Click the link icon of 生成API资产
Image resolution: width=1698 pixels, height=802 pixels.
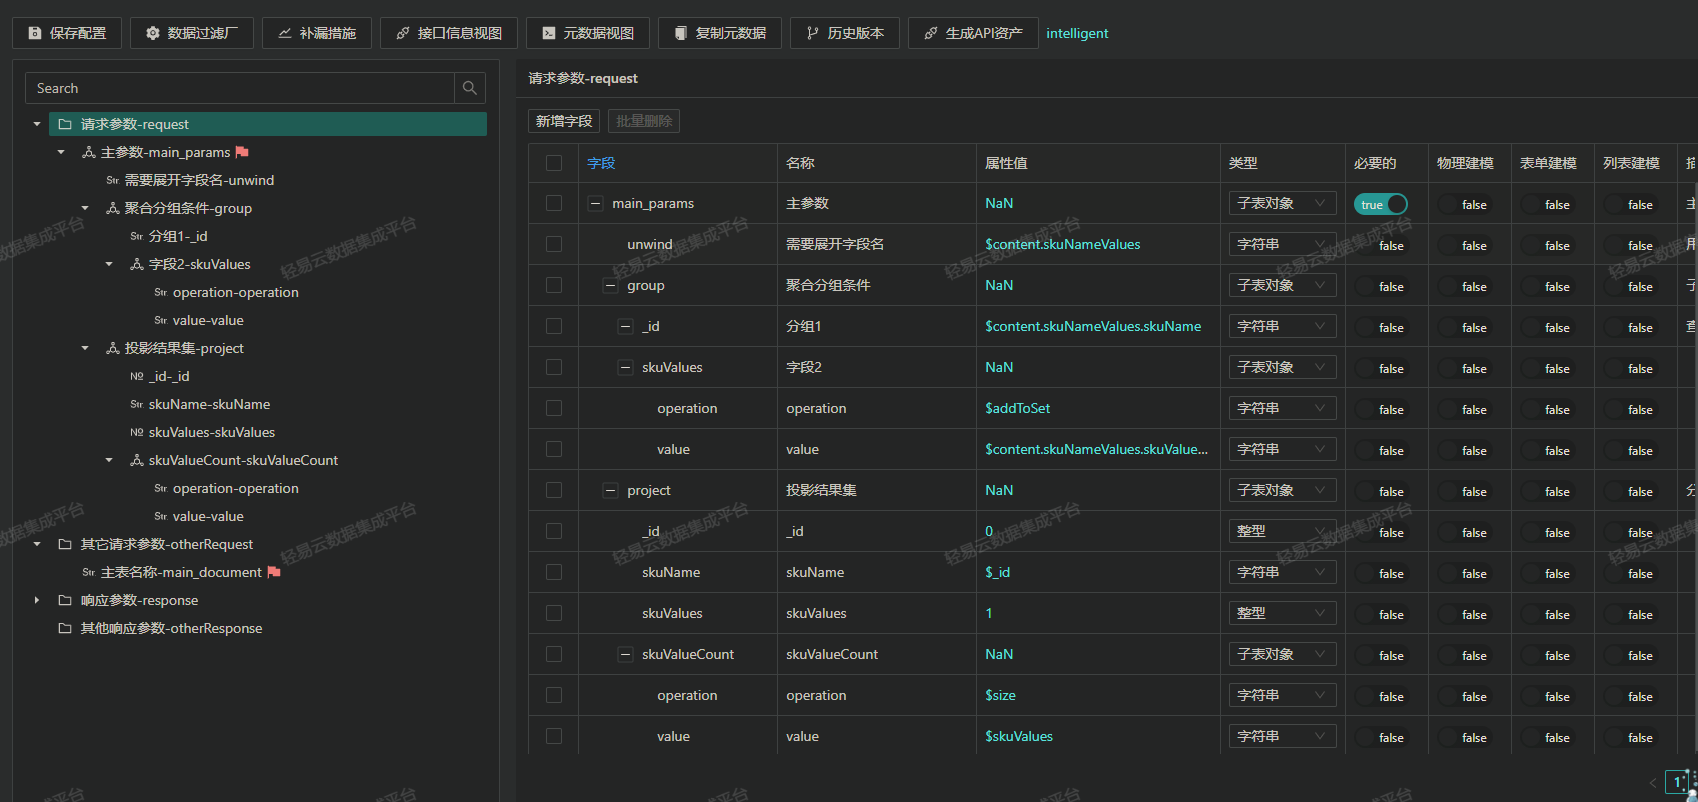coord(931,33)
